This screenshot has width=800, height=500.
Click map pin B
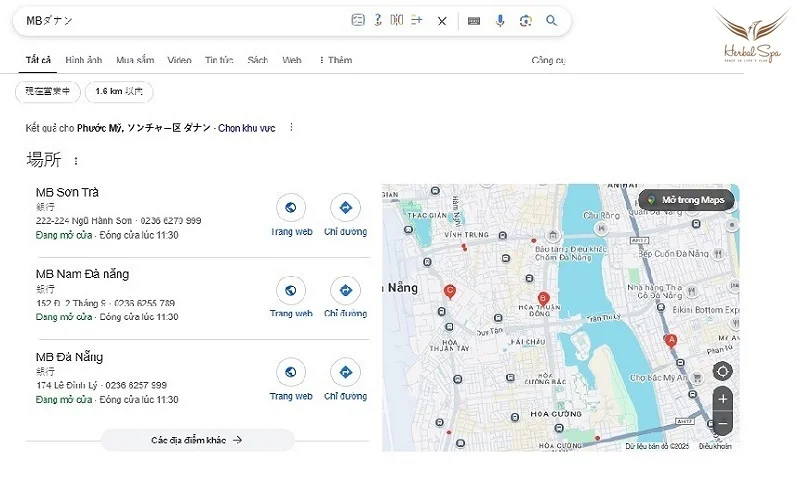click(x=543, y=298)
